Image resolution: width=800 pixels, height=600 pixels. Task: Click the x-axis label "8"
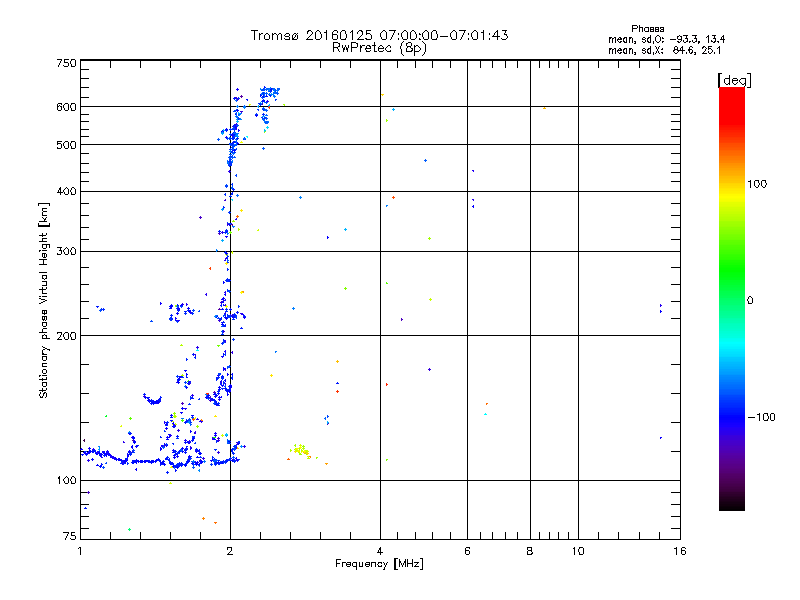coord(530,551)
